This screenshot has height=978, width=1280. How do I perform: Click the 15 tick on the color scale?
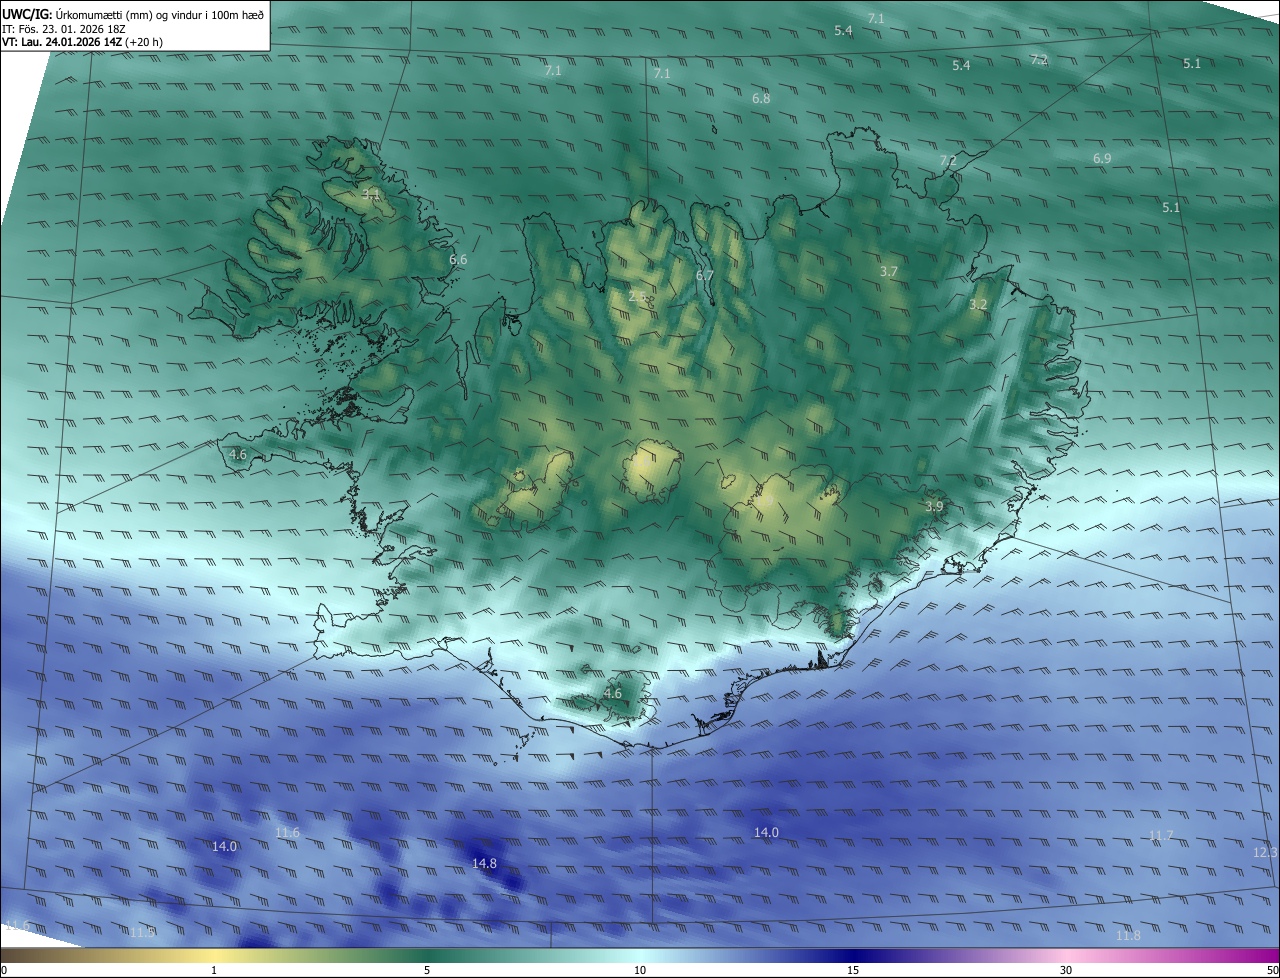(x=853, y=971)
